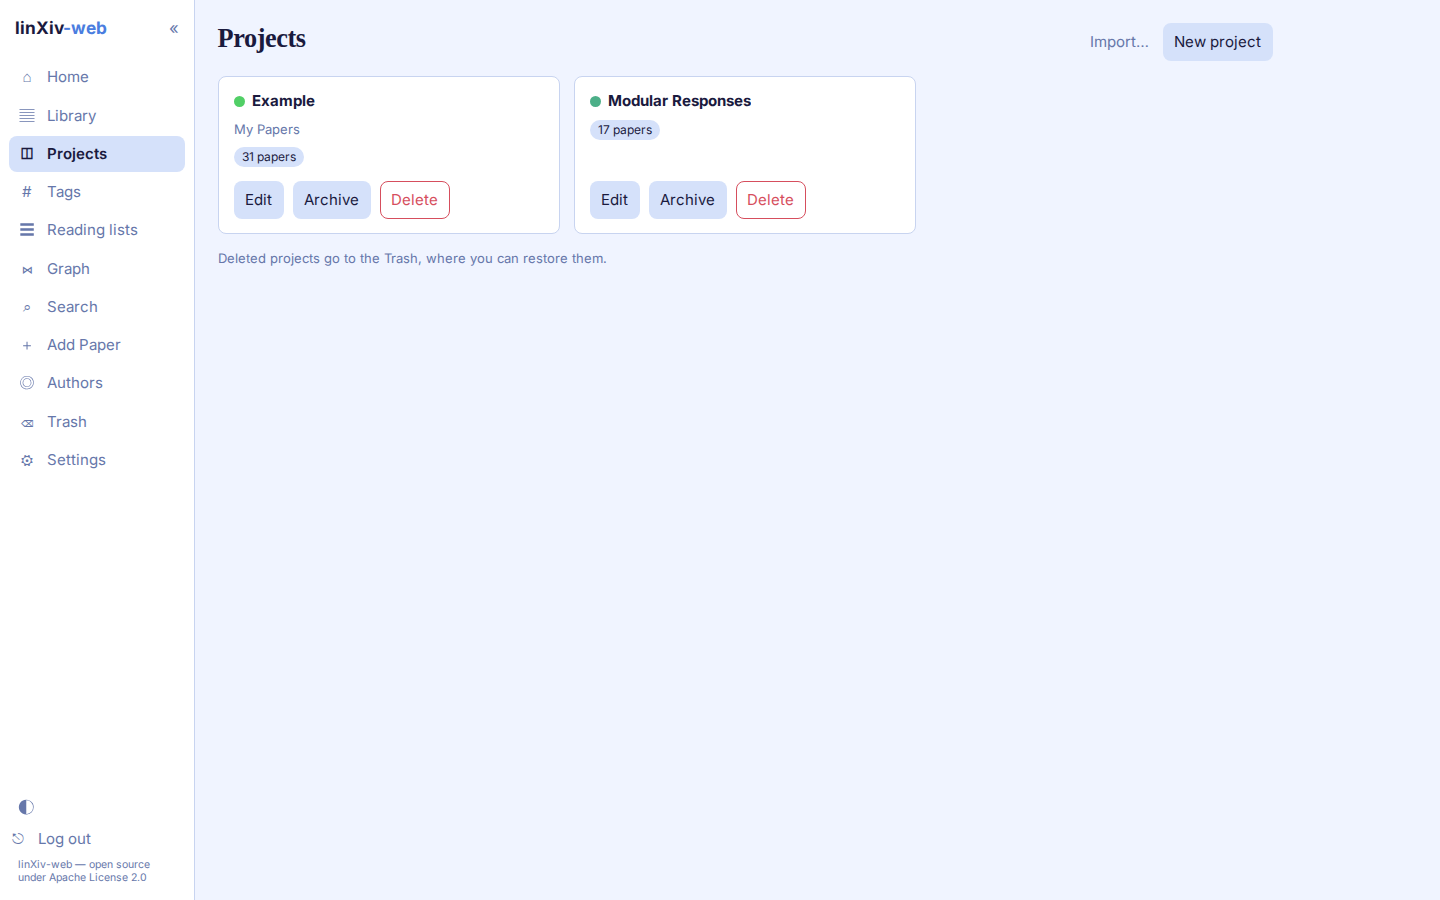Open the Tags page
The width and height of the screenshot is (1440, 900).
click(97, 192)
